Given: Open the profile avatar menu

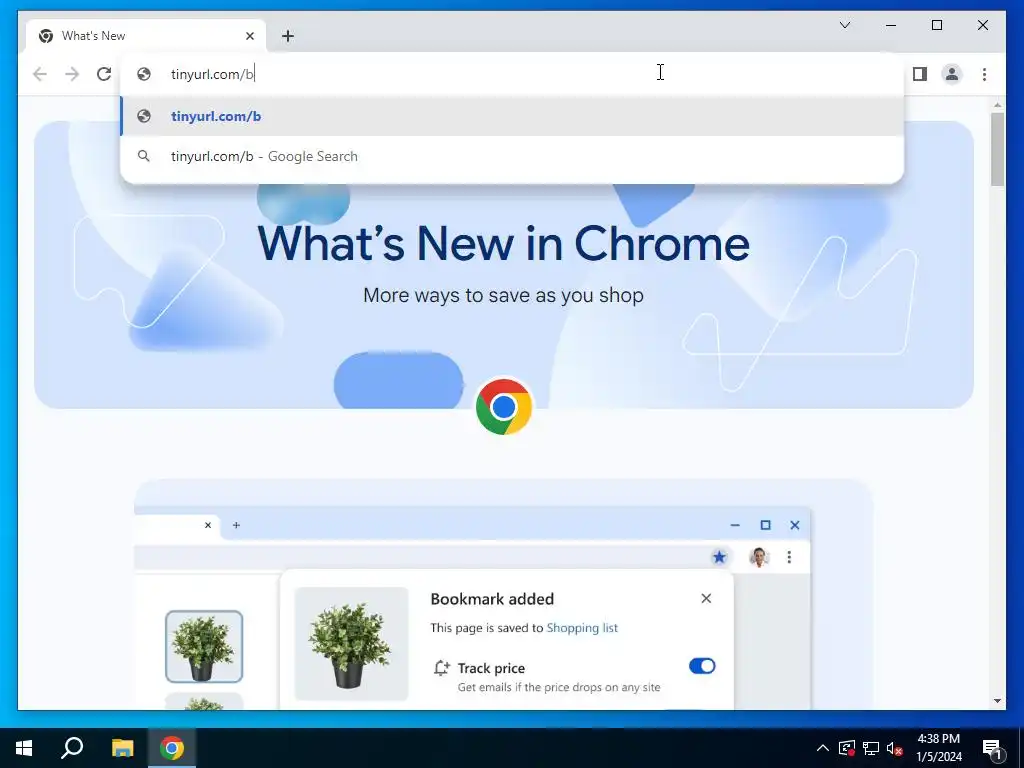Looking at the screenshot, I should tap(952, 74).
